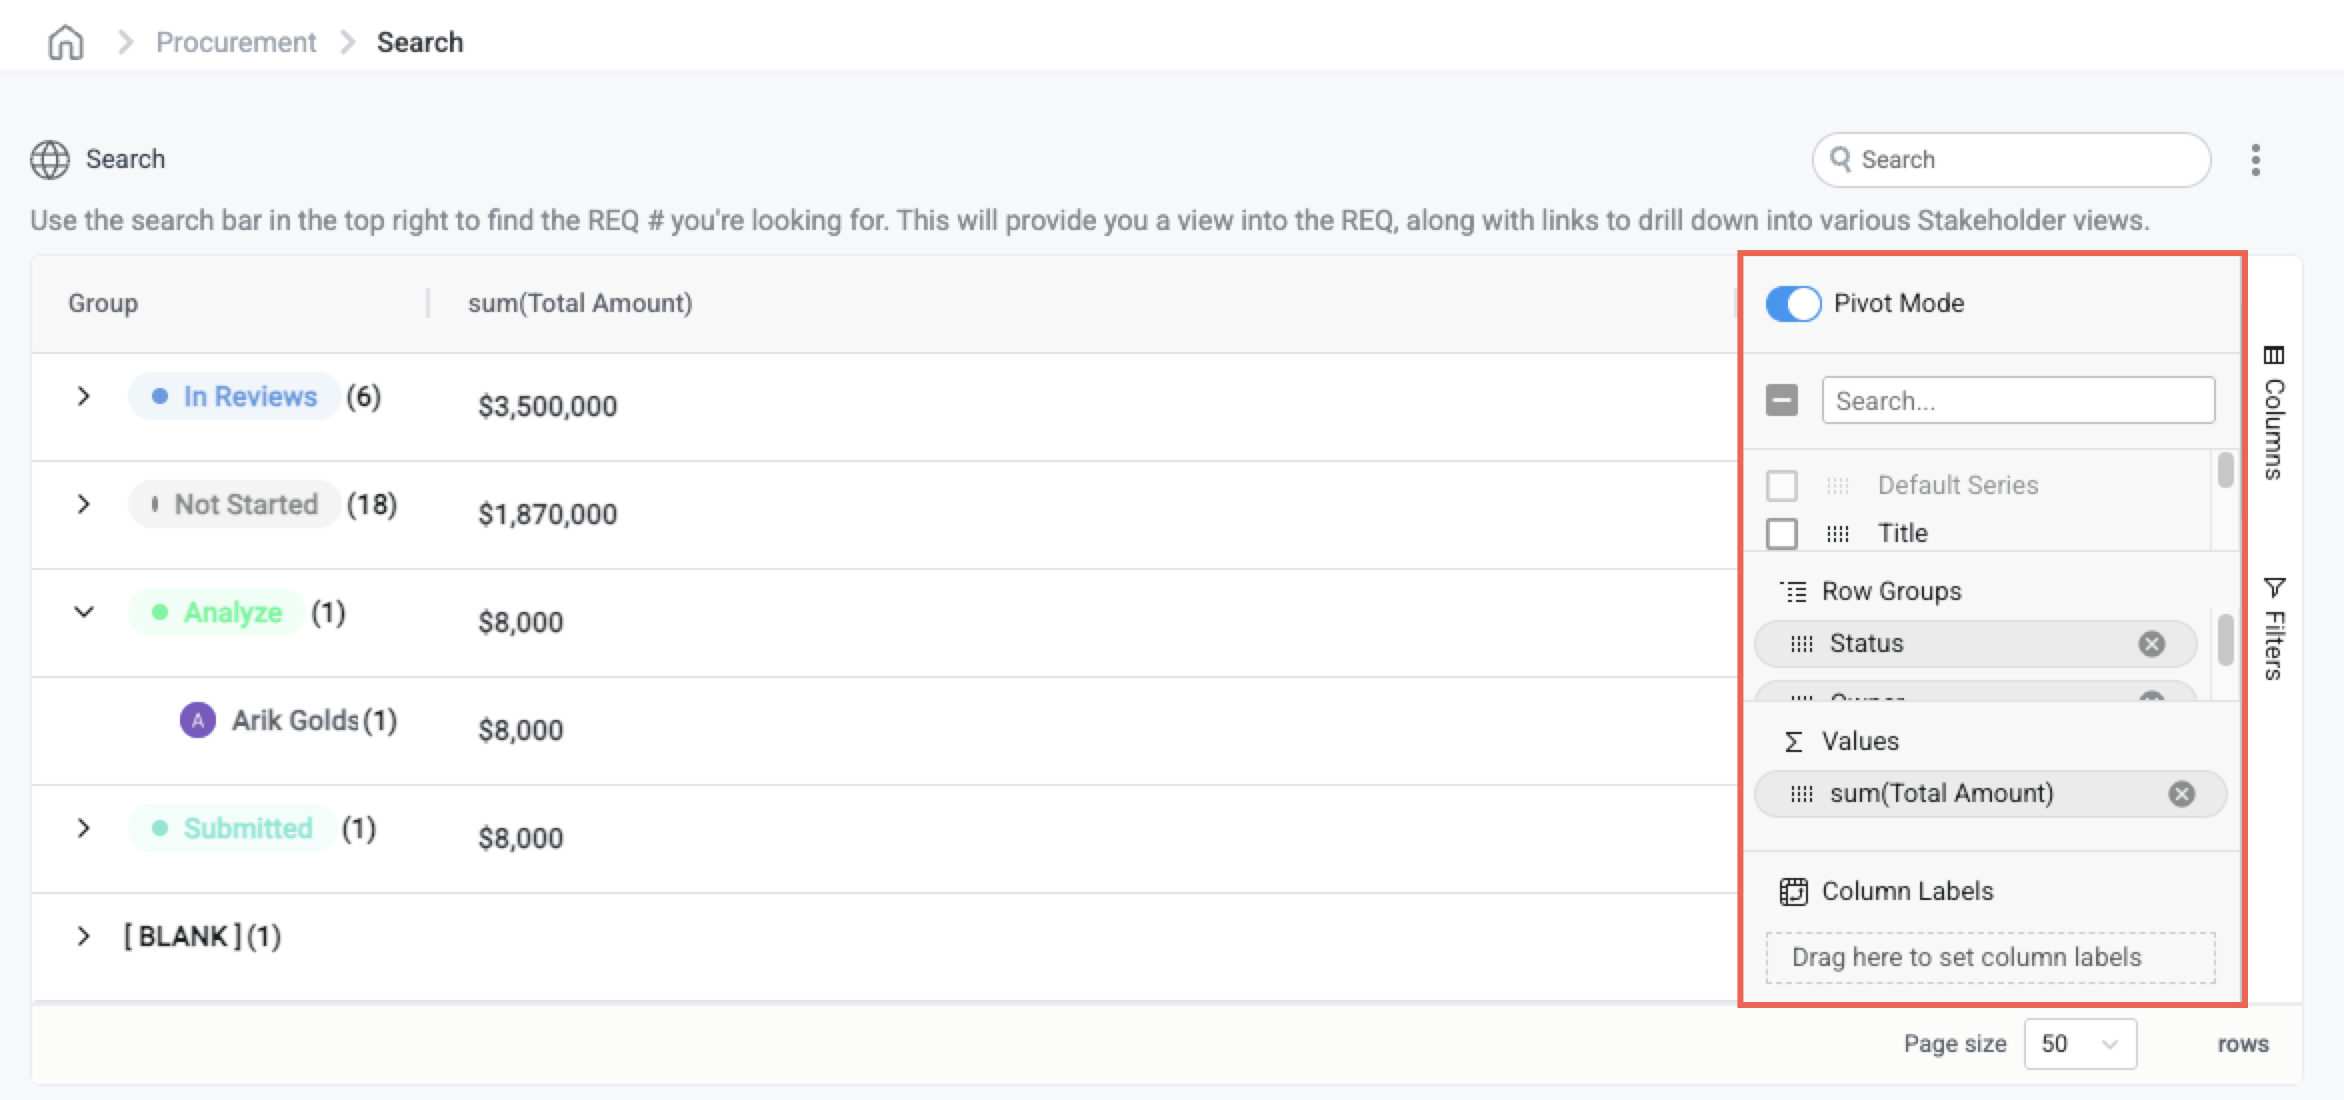Open the Page size dropdown
This screenshot has height=1100, width=2344.
(2080, 1044)
